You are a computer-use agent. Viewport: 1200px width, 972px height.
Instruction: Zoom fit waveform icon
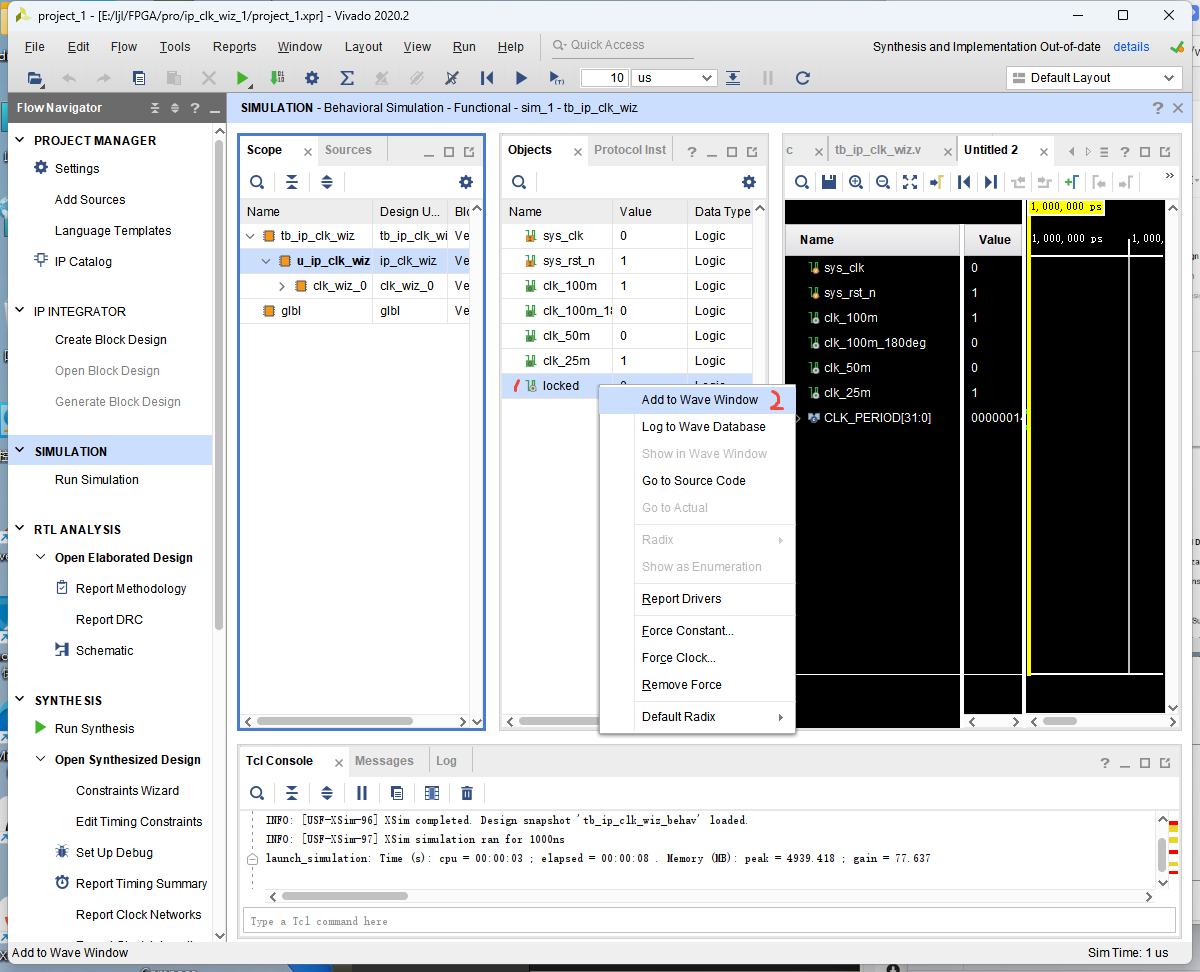click(910, 182)
